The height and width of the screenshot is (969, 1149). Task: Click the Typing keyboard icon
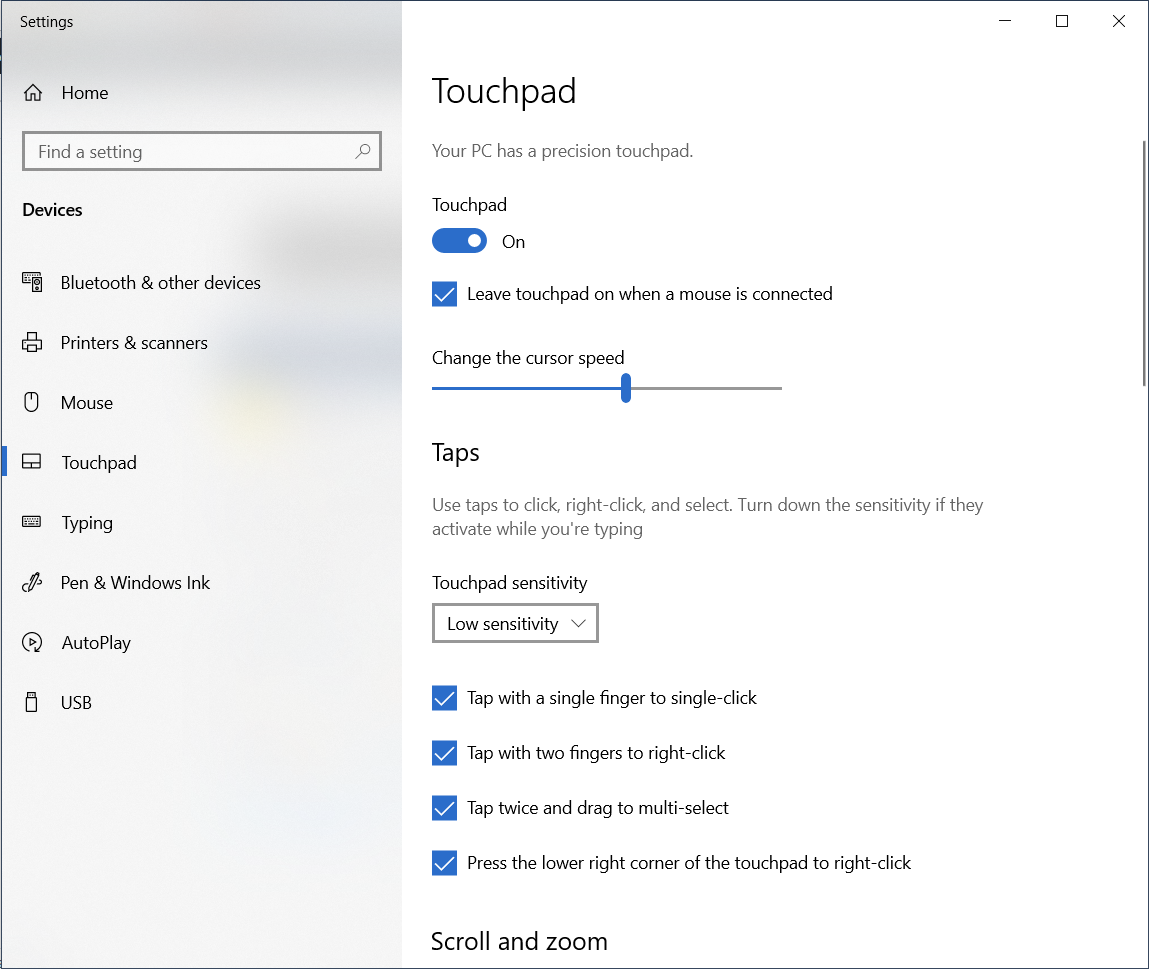tap(32, 523)
